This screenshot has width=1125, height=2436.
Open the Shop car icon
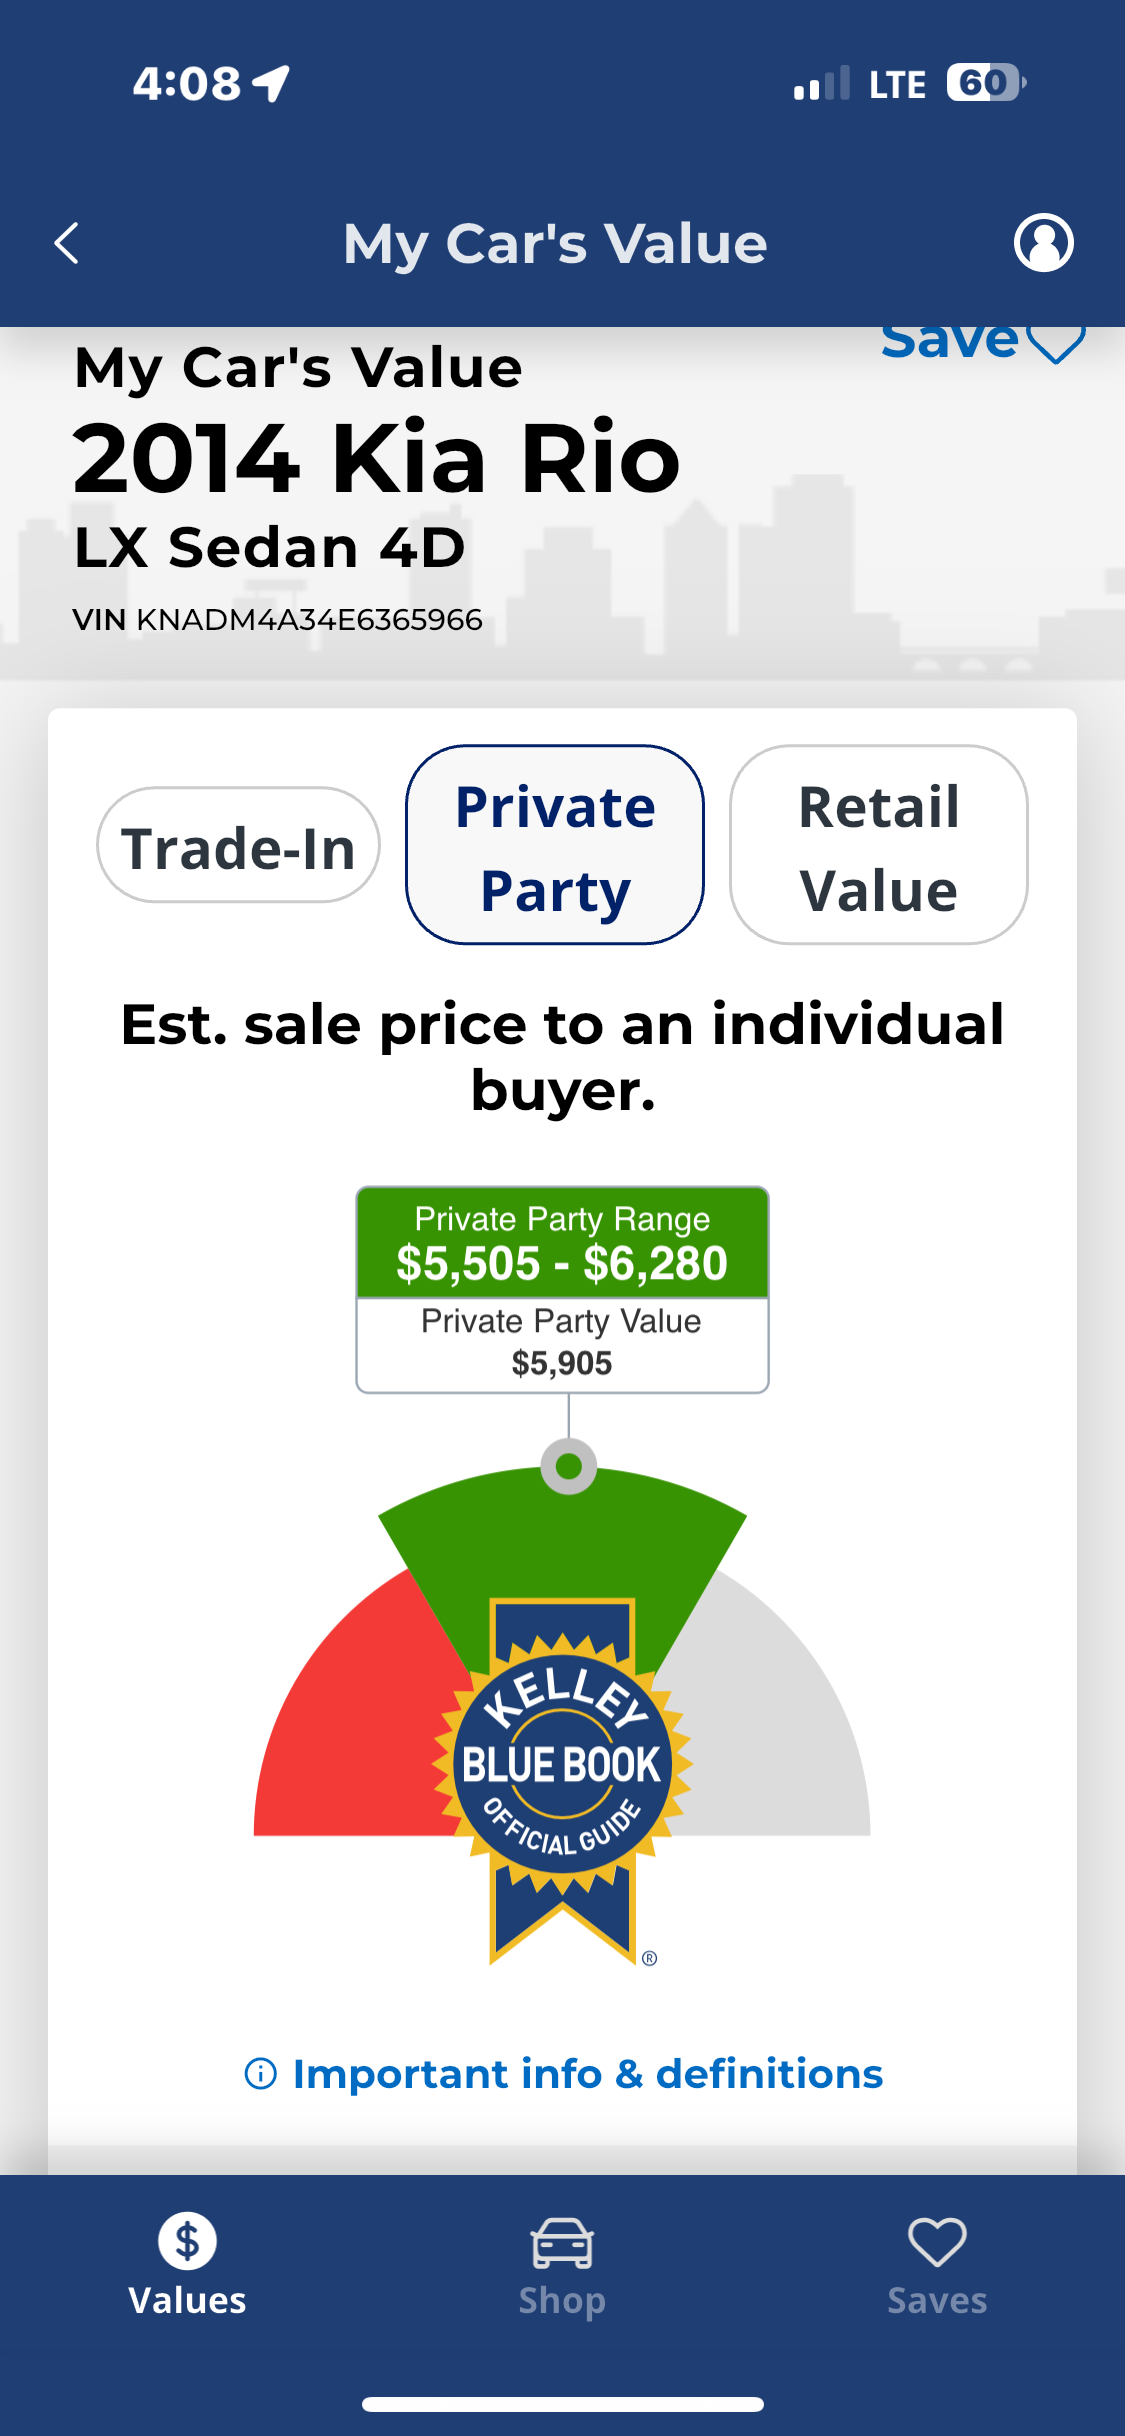(x=562, y=2242)
